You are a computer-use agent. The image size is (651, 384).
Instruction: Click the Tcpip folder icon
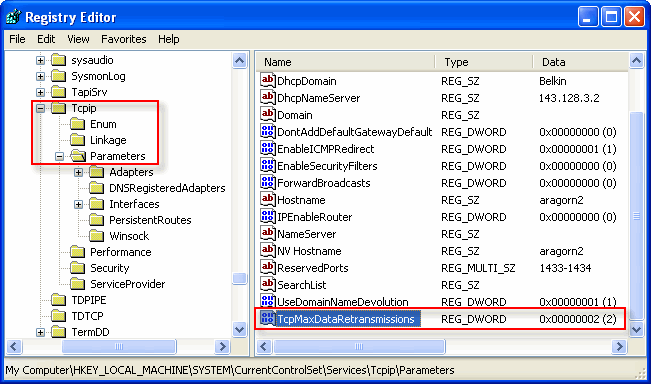click(59, 108)
